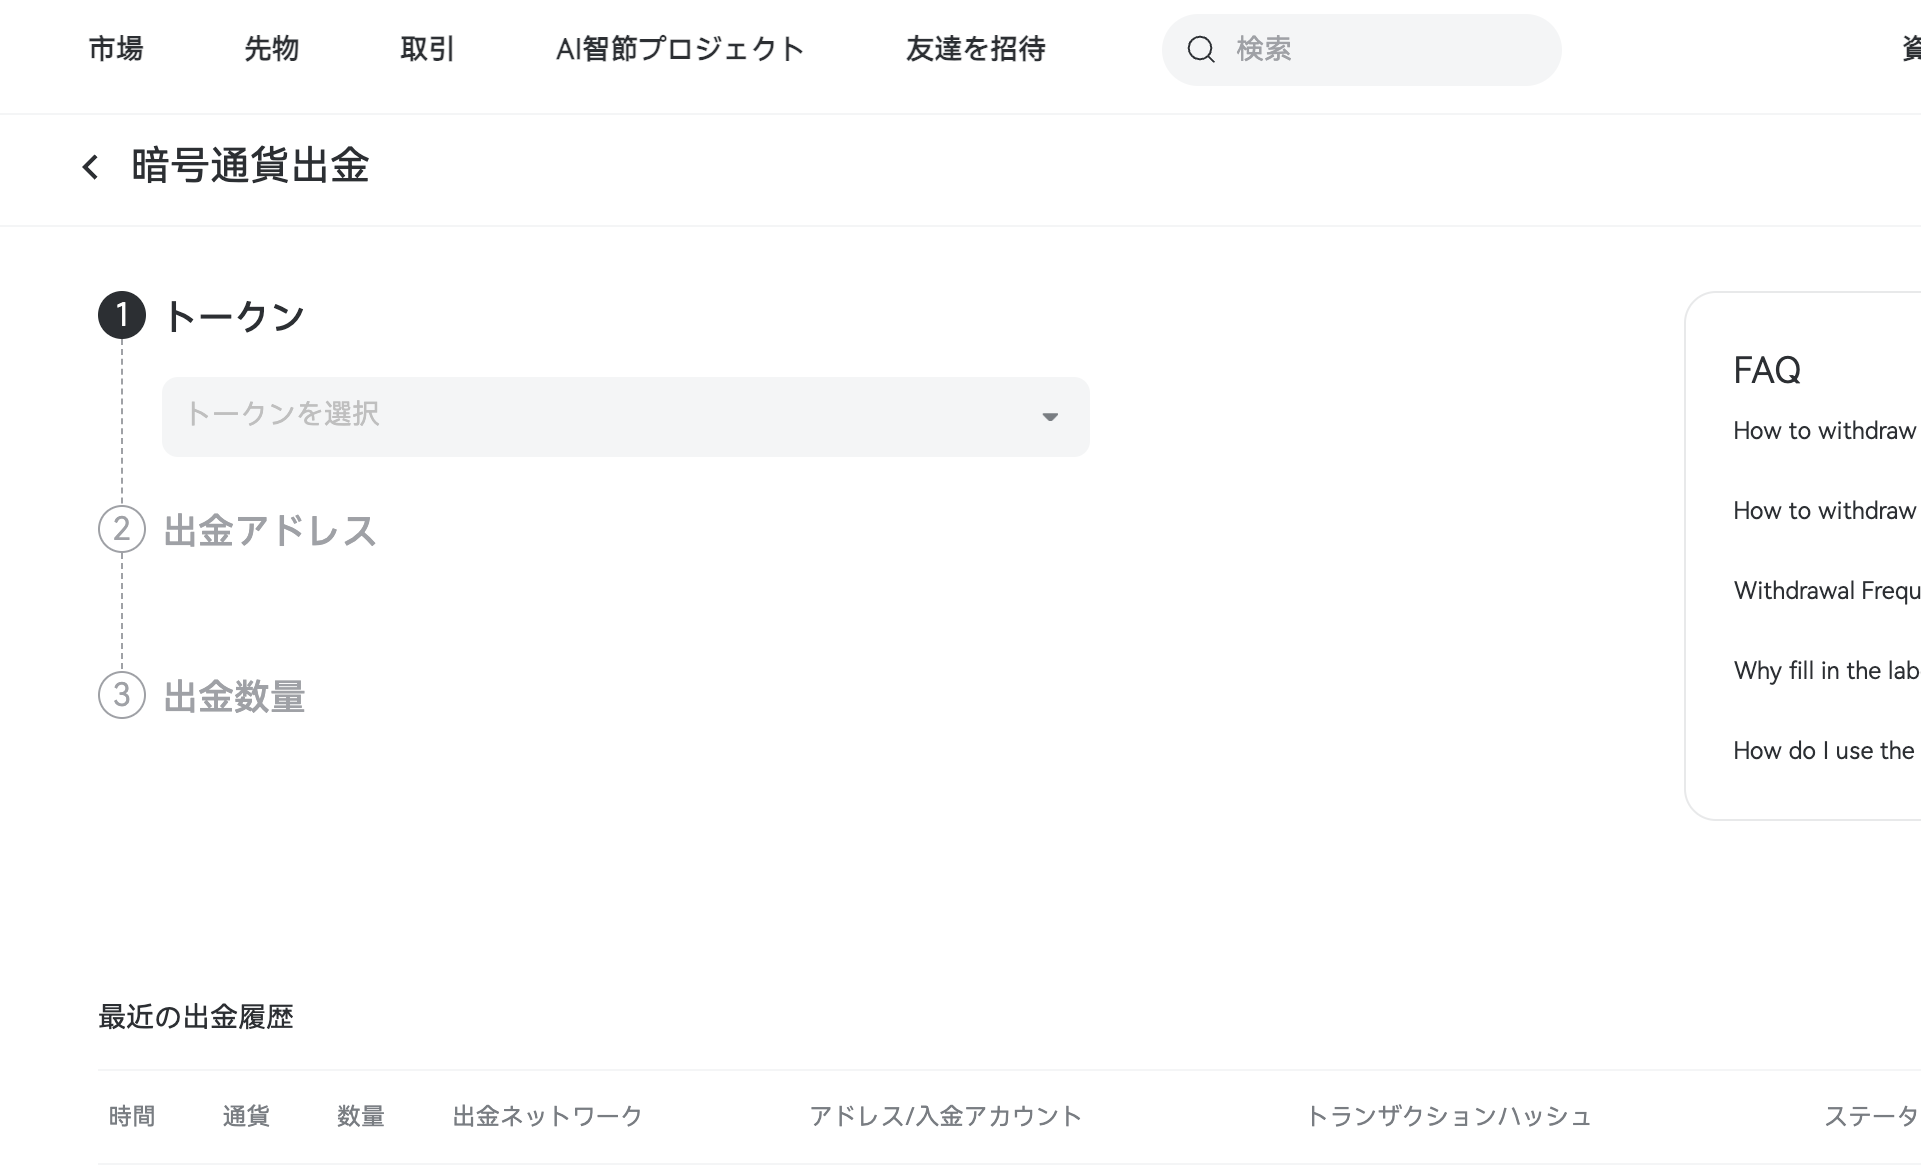Click the 通貨 column header
1921x1168 pixels.
[x=246, y=1116]
